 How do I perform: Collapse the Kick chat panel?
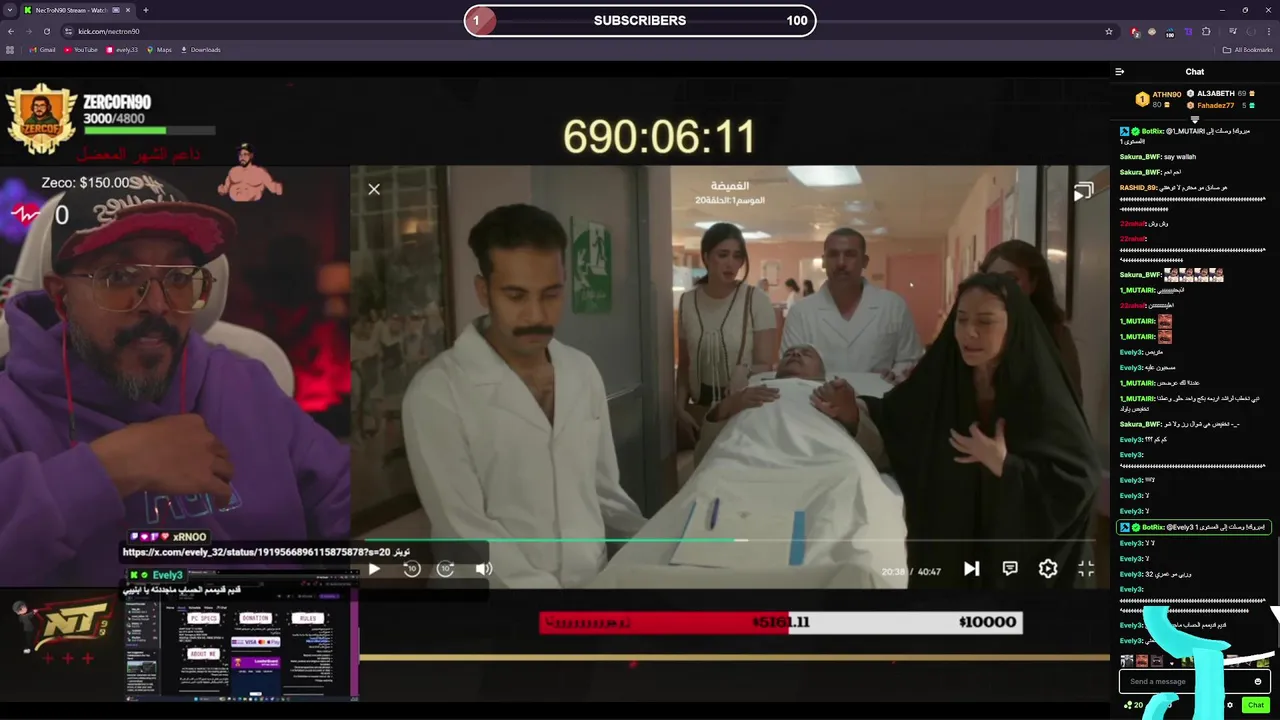tap(1119, 72)
